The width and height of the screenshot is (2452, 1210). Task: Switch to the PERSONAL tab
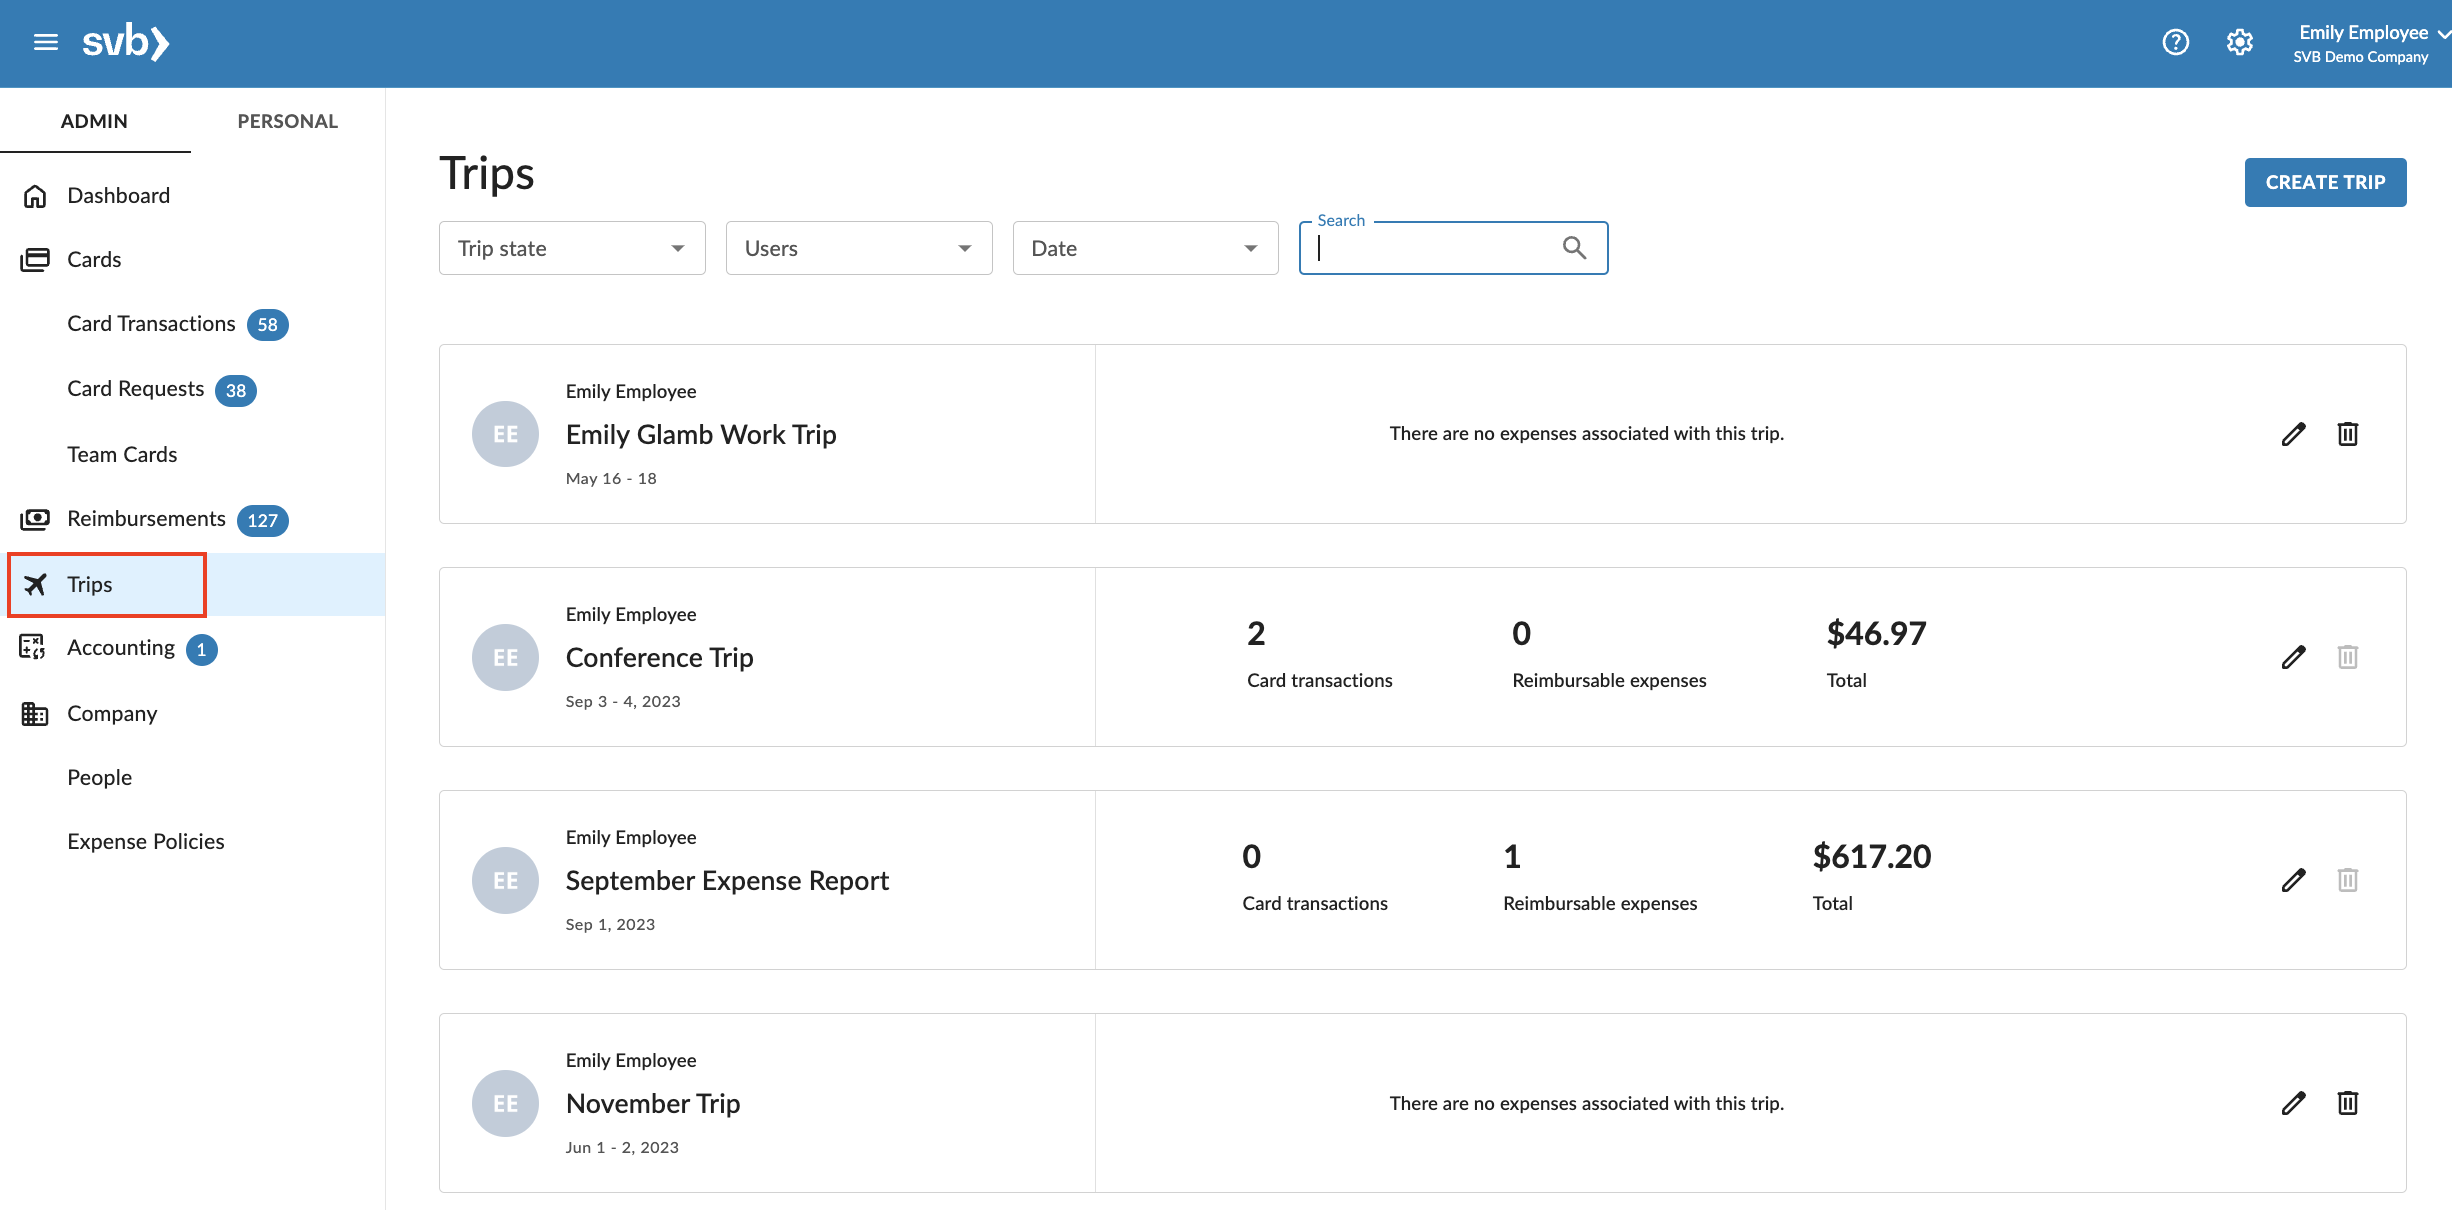pos(287,121)
